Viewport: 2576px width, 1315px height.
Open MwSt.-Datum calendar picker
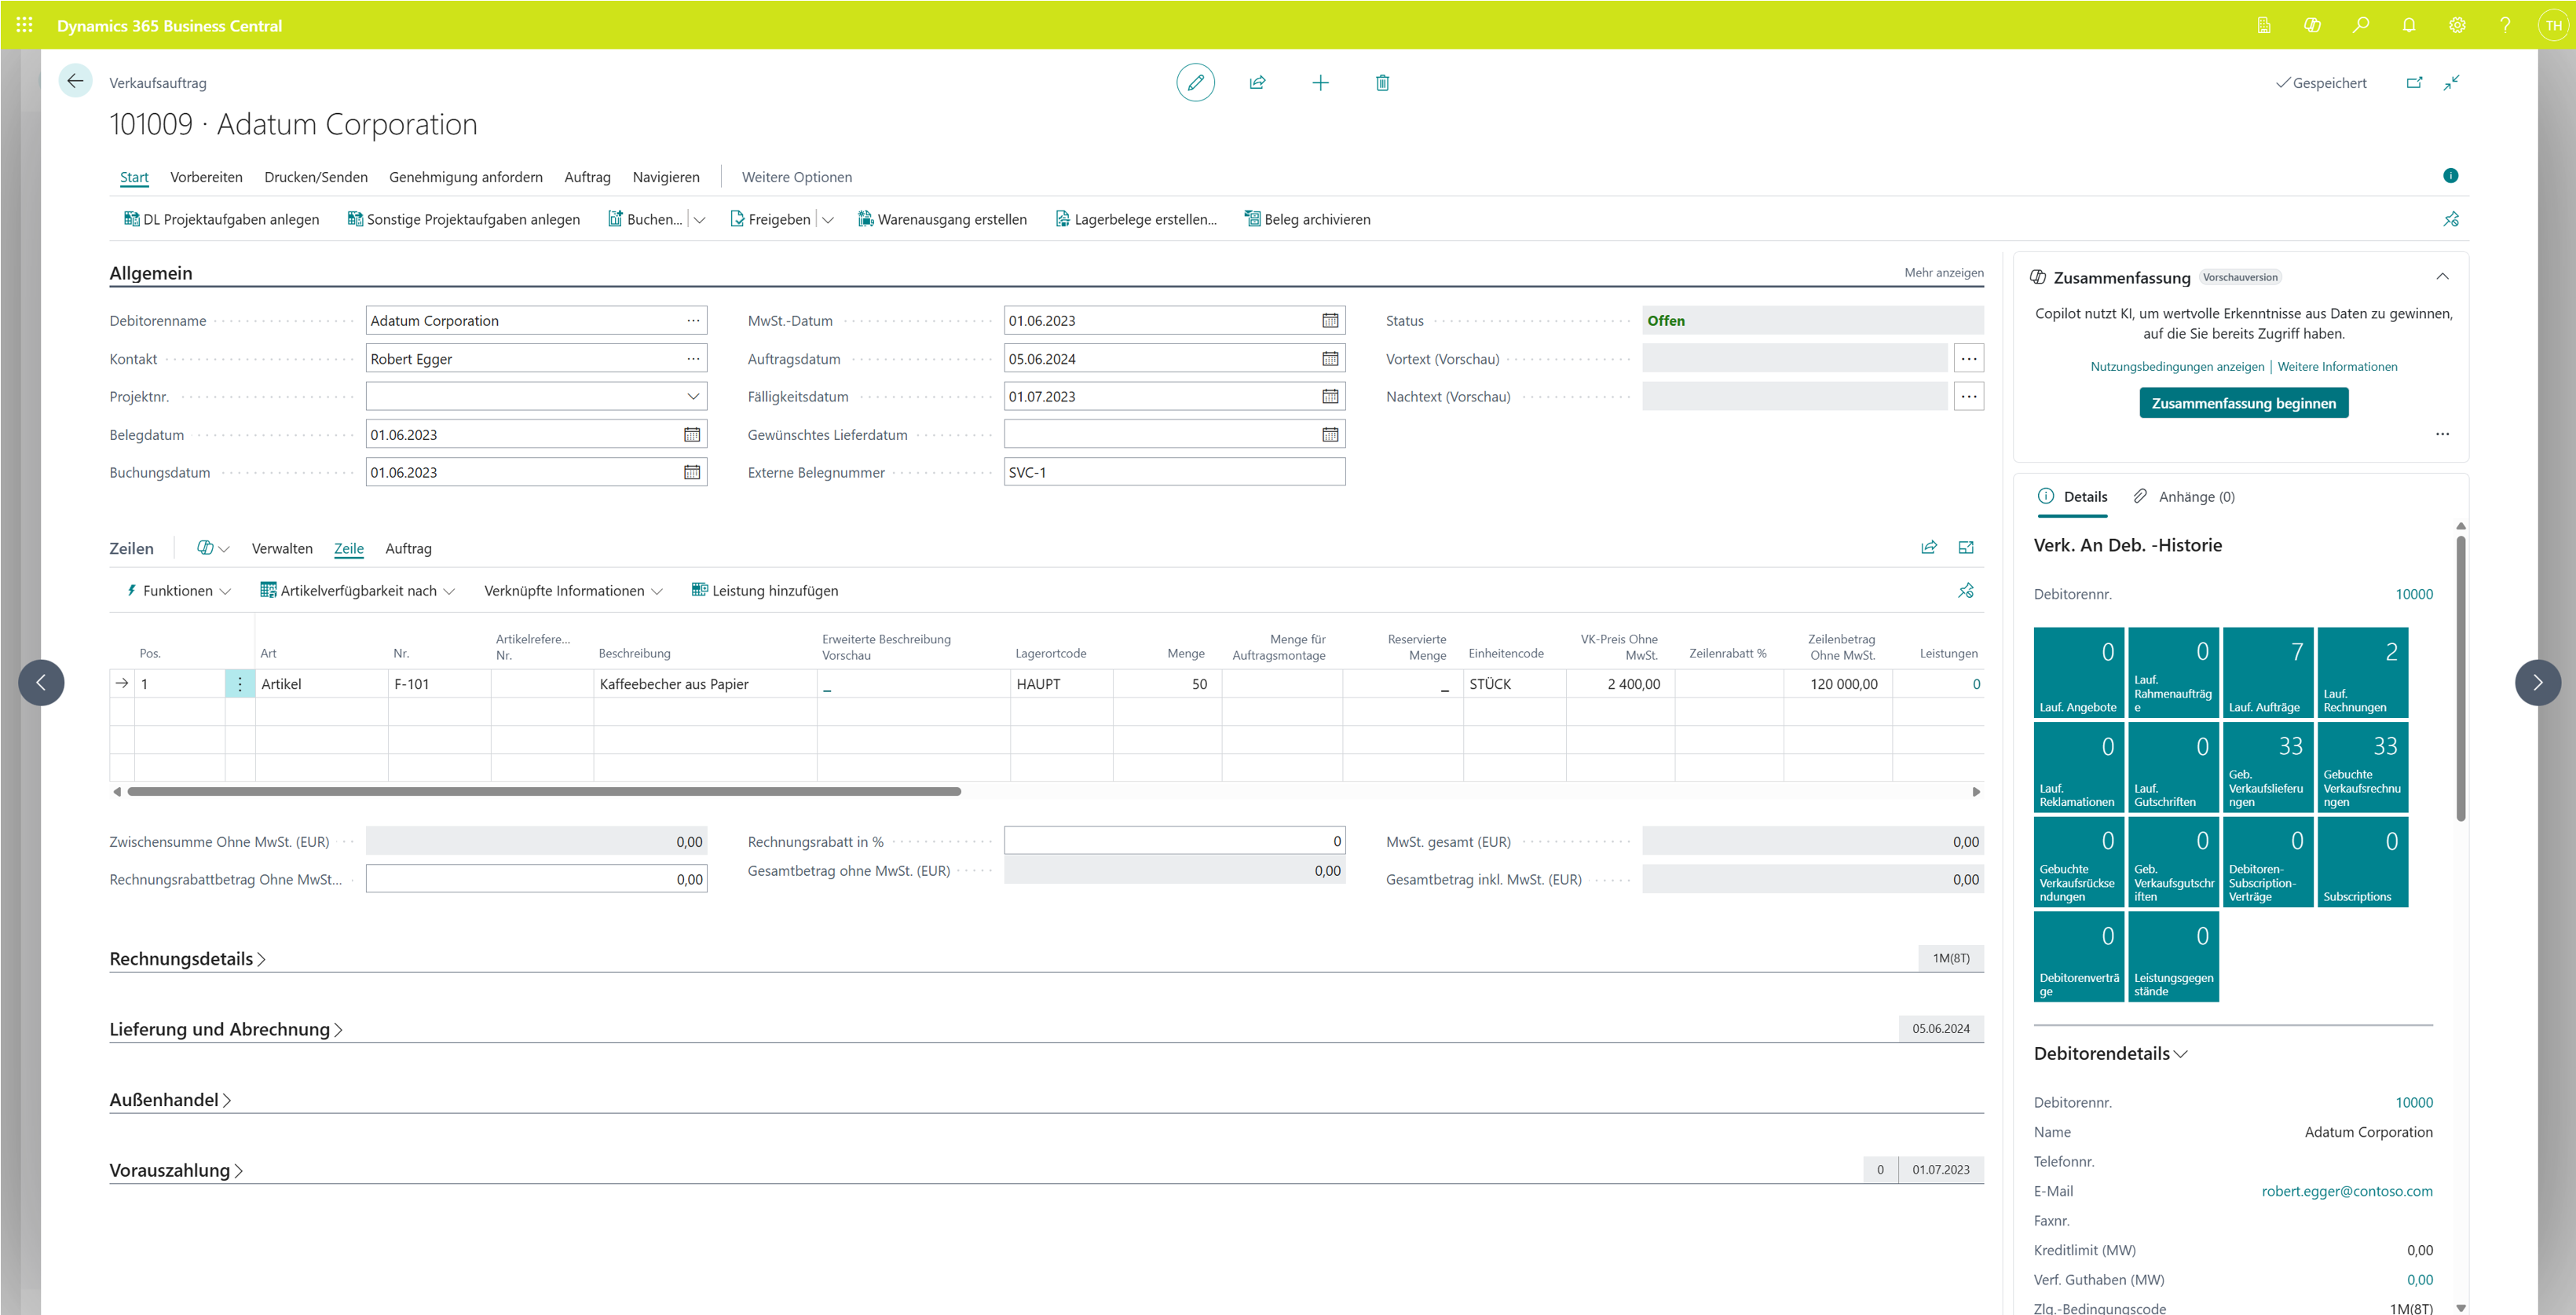[x=1330, y=321]
